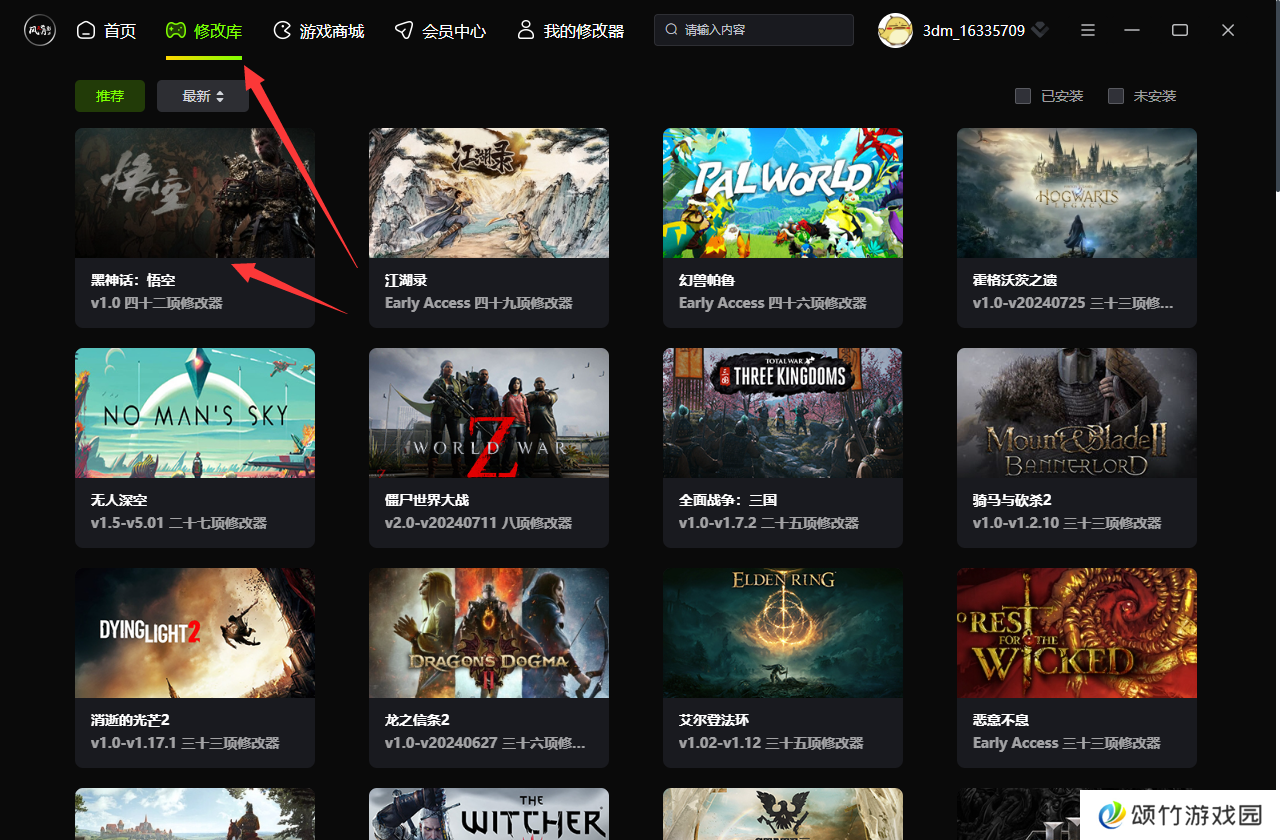Click the app logo in top-left corner

point(40,30)
